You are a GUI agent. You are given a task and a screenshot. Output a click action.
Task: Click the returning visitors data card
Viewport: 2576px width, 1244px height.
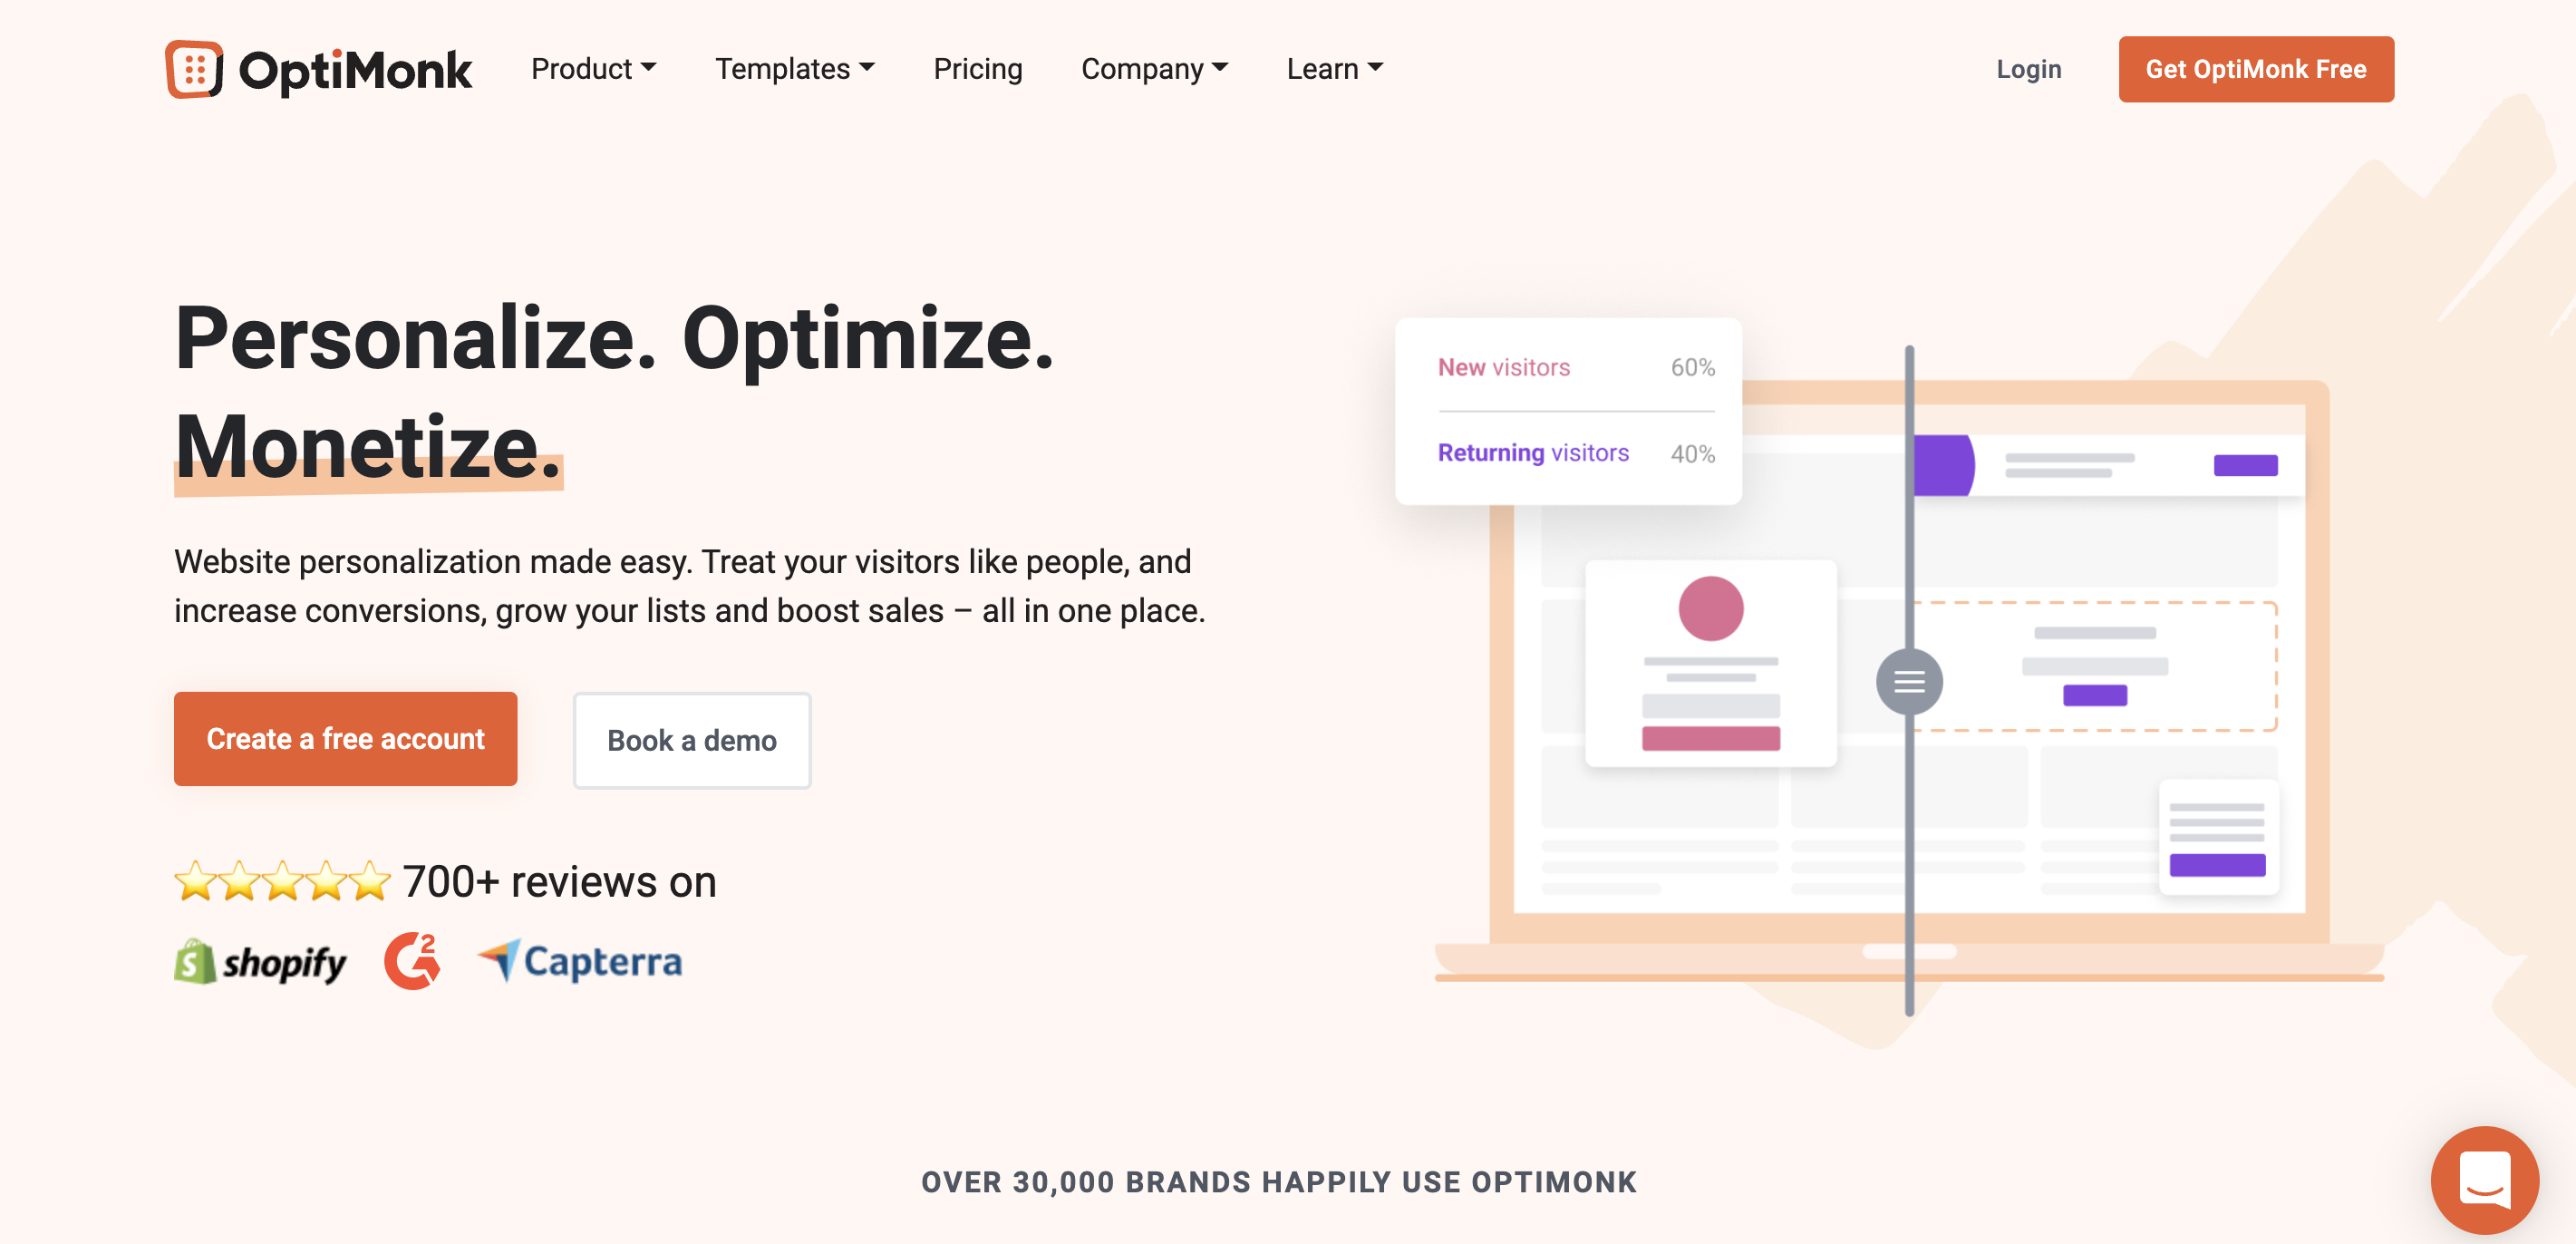1569,452
